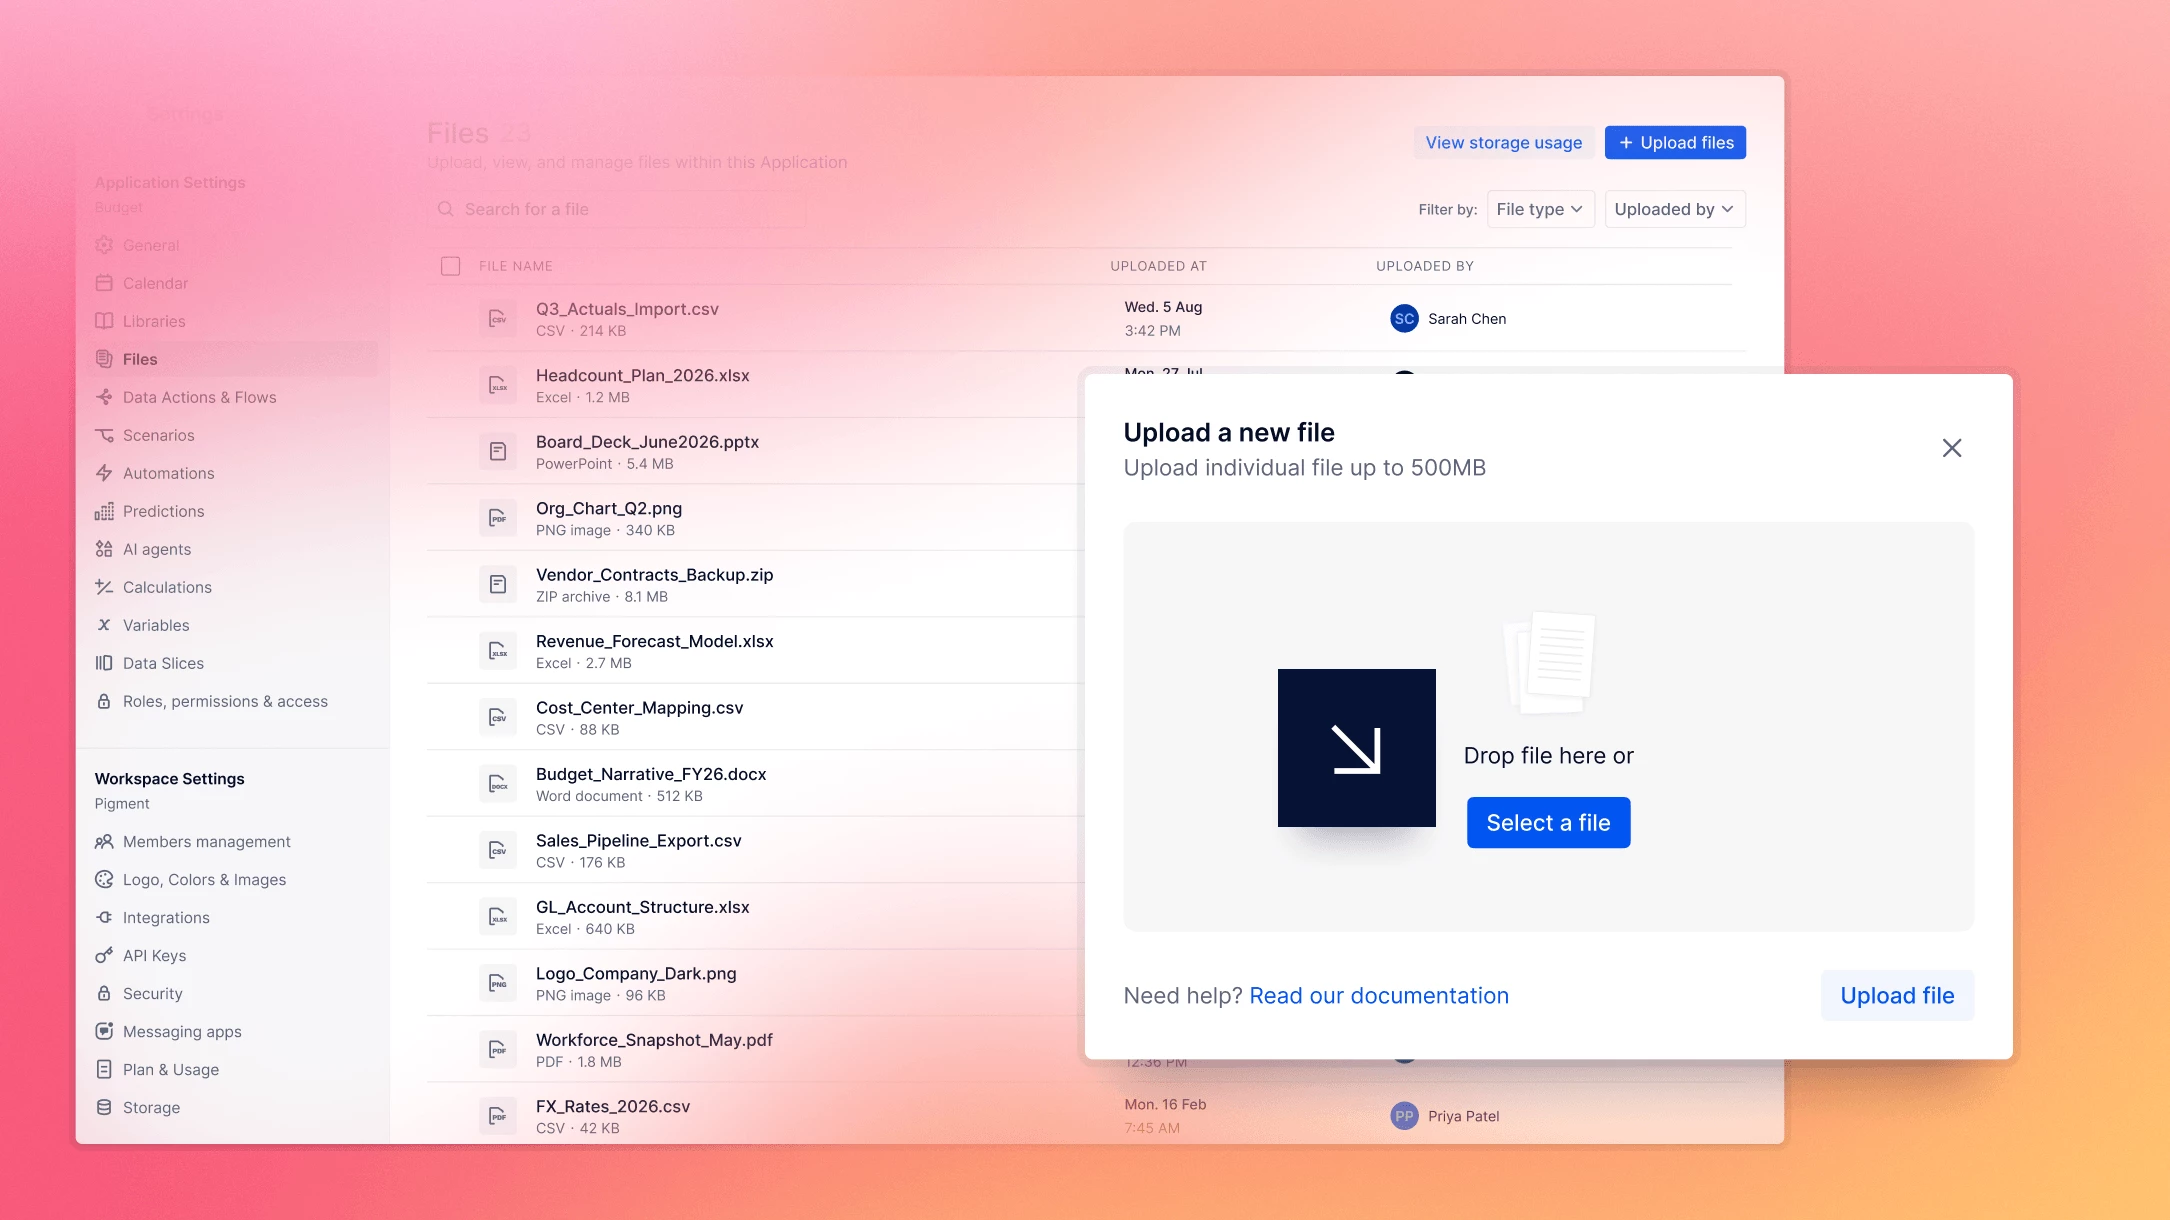Screen dimensions: 2170x1220
Task: Click the Board_Deck_June2026.pptx file icon
Action: click(x=497, y=452)
